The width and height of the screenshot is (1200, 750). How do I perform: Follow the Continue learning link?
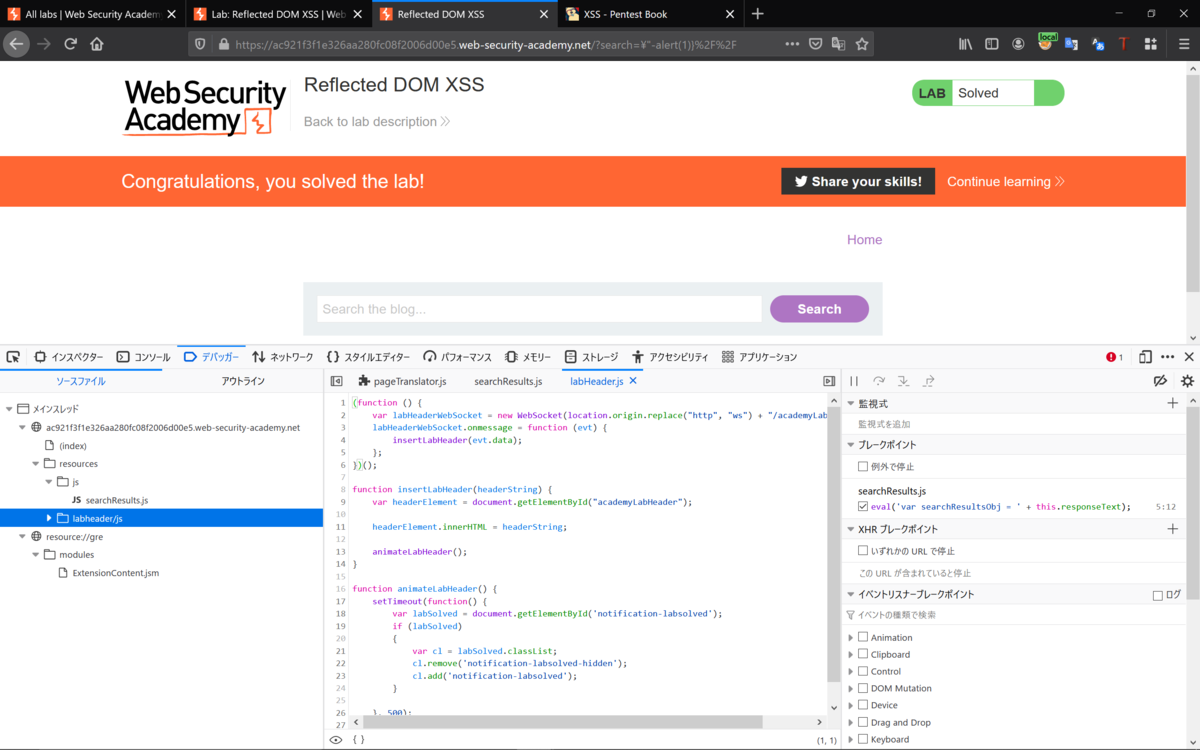1005,181
